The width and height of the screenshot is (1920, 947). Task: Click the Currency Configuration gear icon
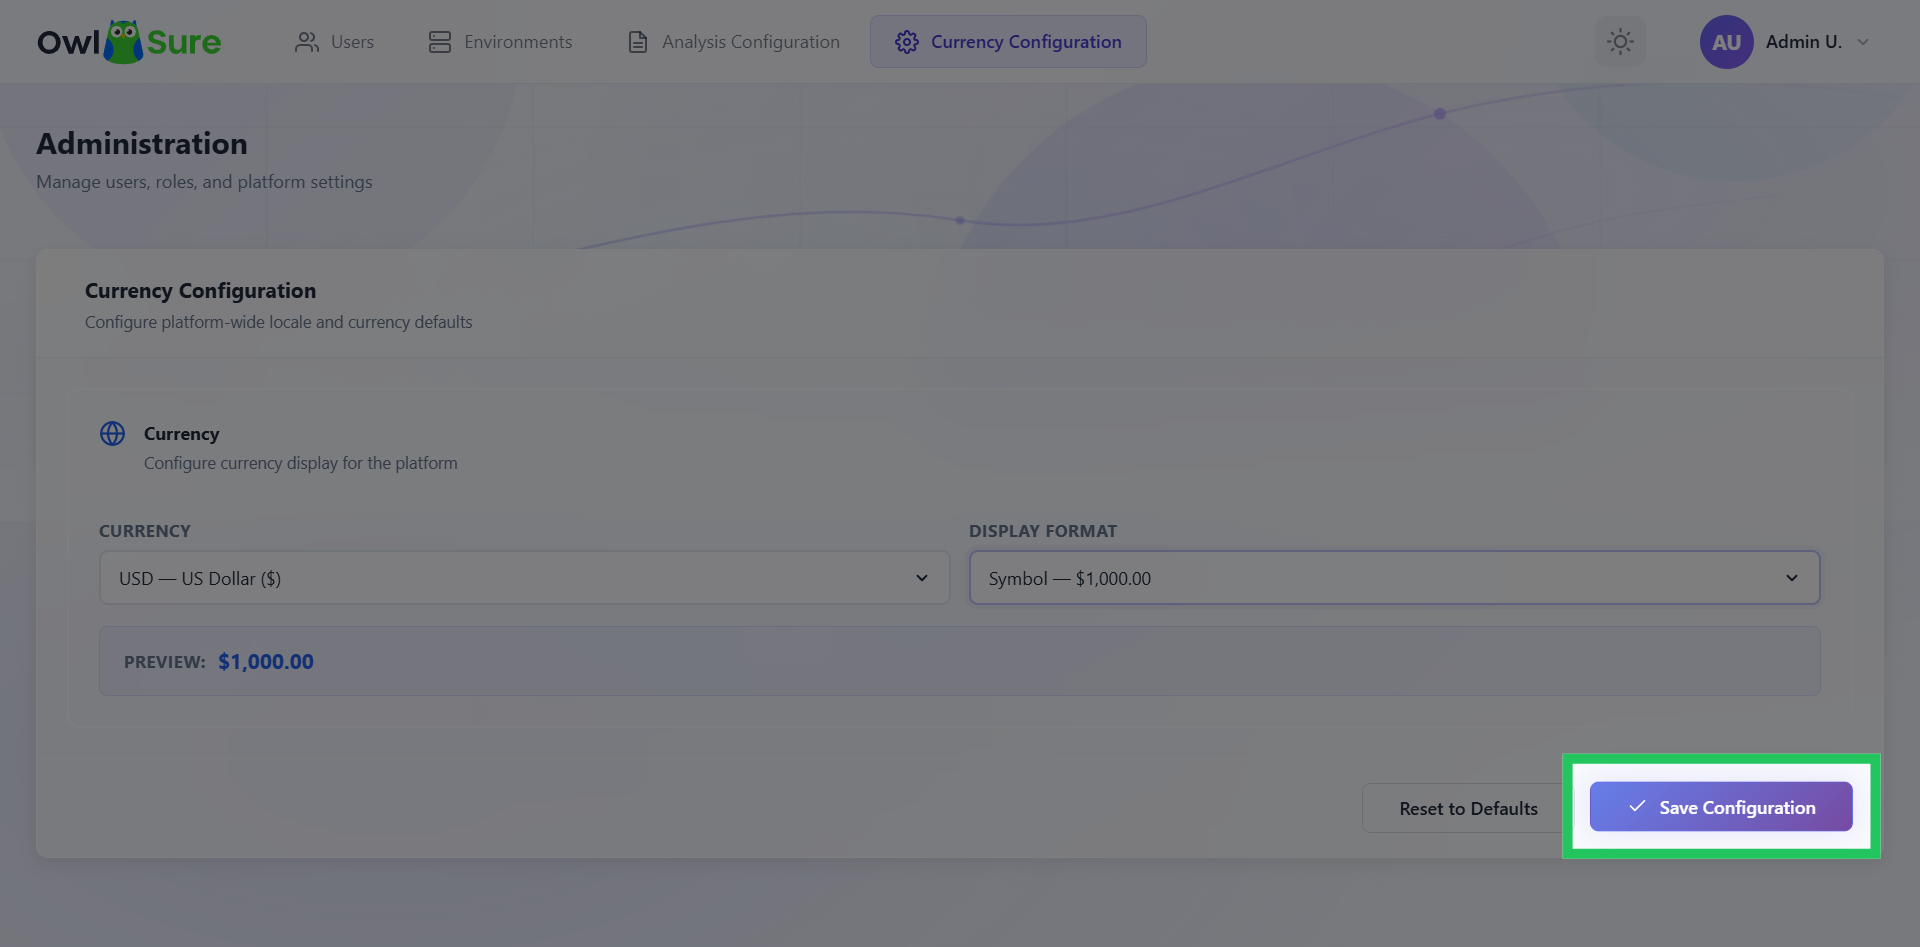point(907,42)
